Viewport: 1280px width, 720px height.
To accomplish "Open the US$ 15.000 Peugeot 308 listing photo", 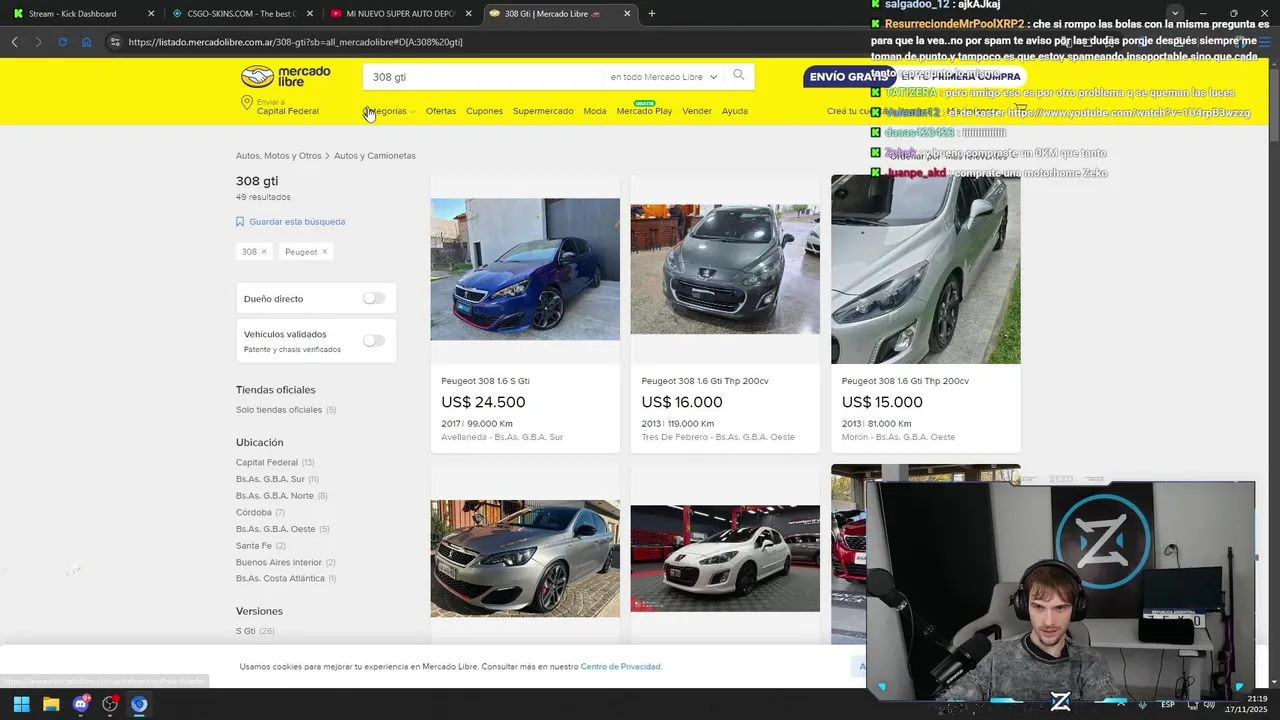I will (926, 269).
